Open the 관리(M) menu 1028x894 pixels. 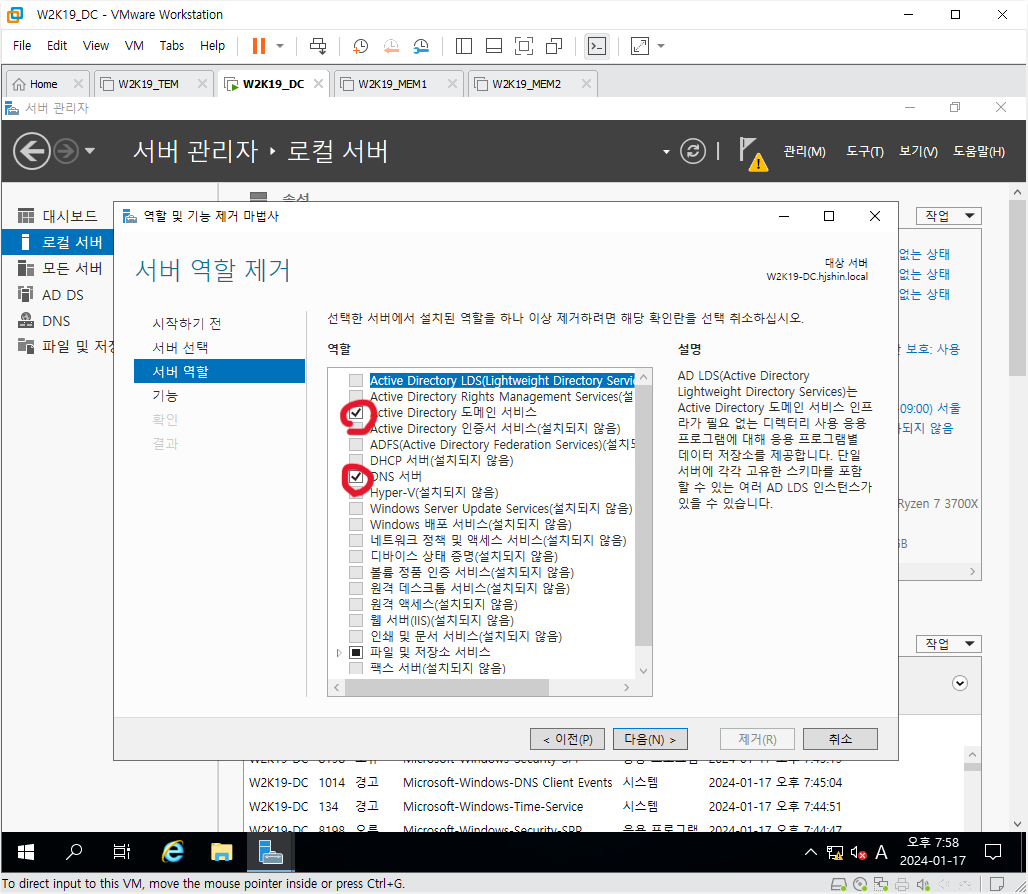click(x=804, y=151)
